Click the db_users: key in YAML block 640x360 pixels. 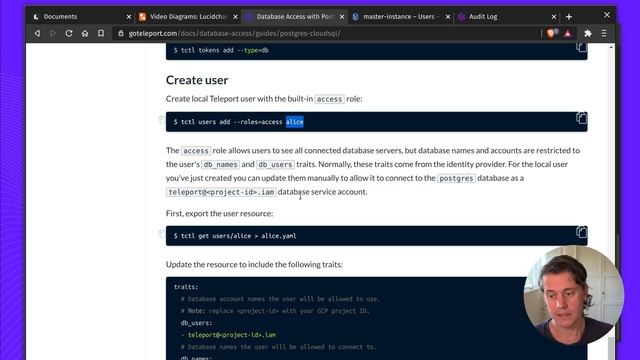[196, 323]
